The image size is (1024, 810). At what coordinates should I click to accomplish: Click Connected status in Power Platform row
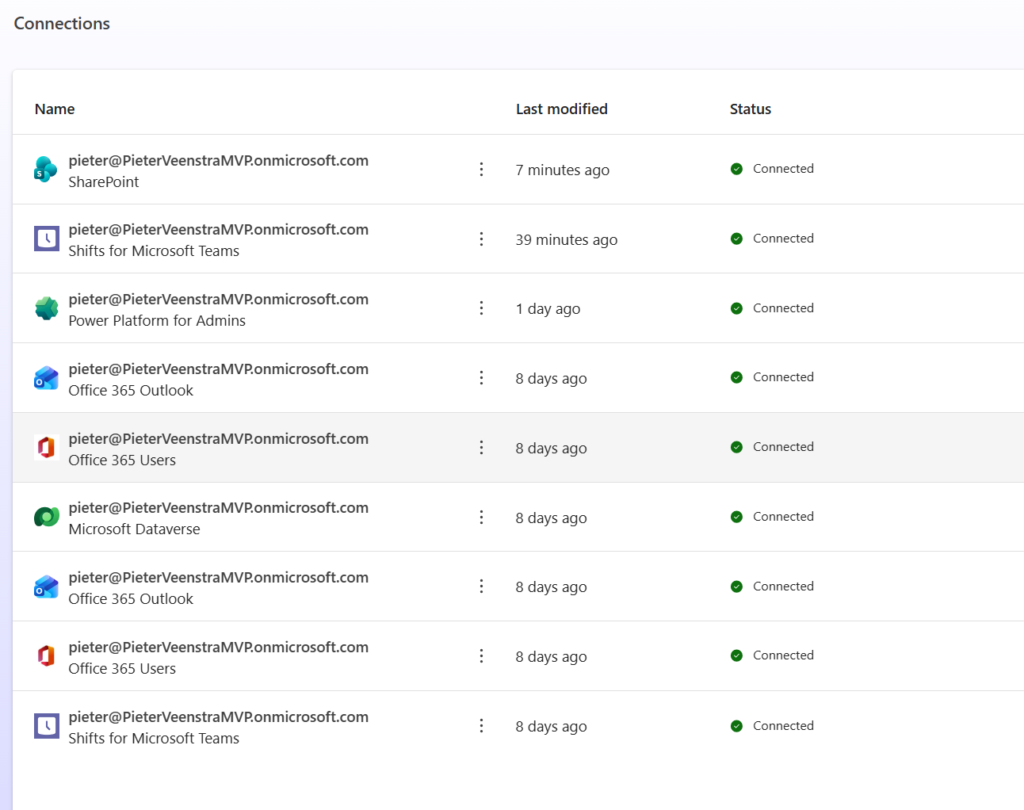click(x=783, y=308)
